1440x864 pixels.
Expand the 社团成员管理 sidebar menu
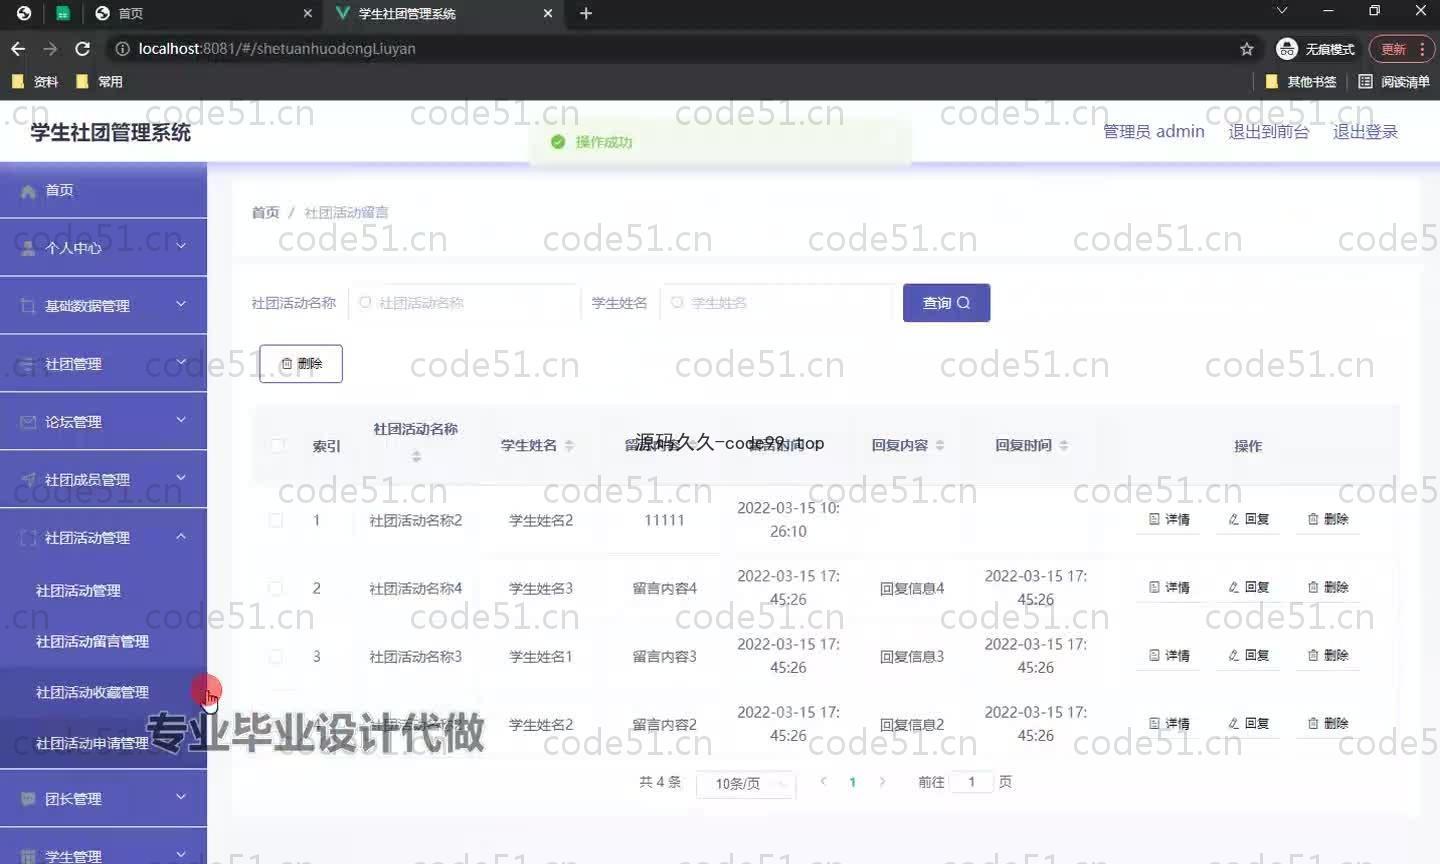click(103, 479)
